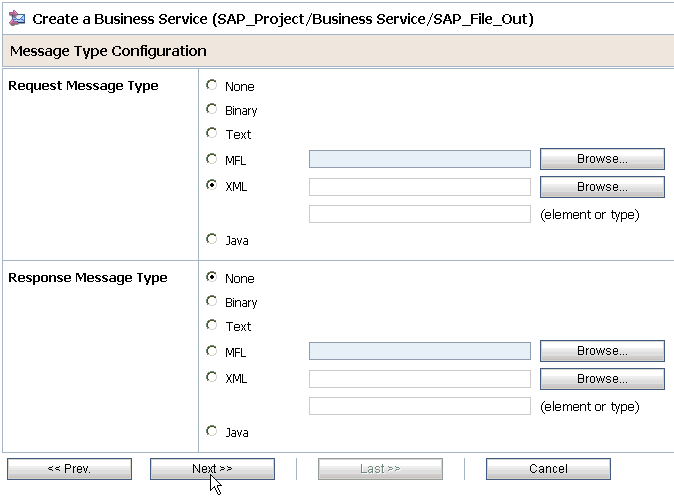The image size is (674, 496).
Task: Select None for Response Message Type
Action: [211, 277]
